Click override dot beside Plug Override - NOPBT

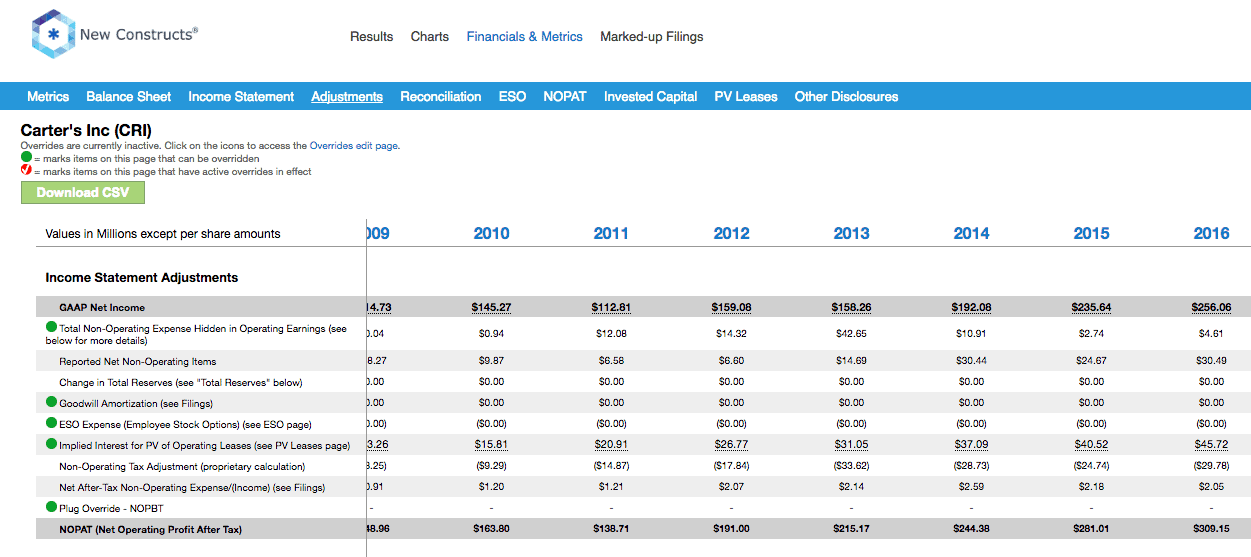52,507
